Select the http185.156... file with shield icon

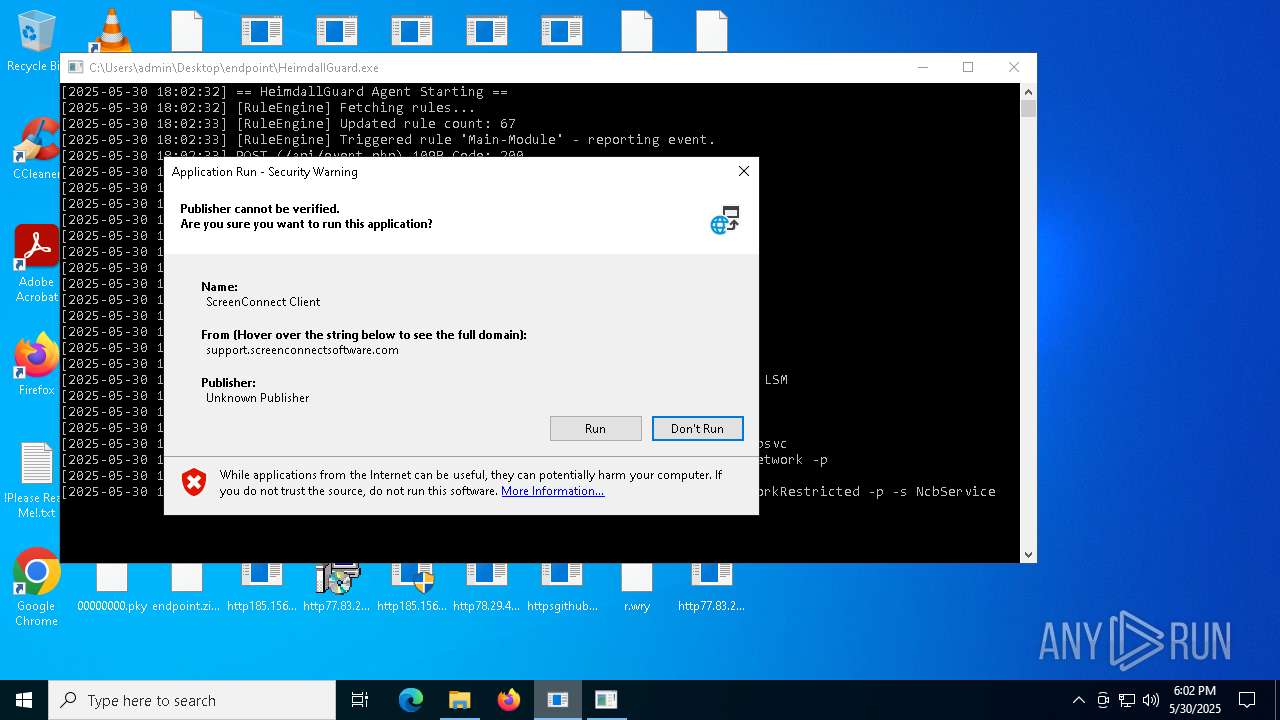click(412, 588)
